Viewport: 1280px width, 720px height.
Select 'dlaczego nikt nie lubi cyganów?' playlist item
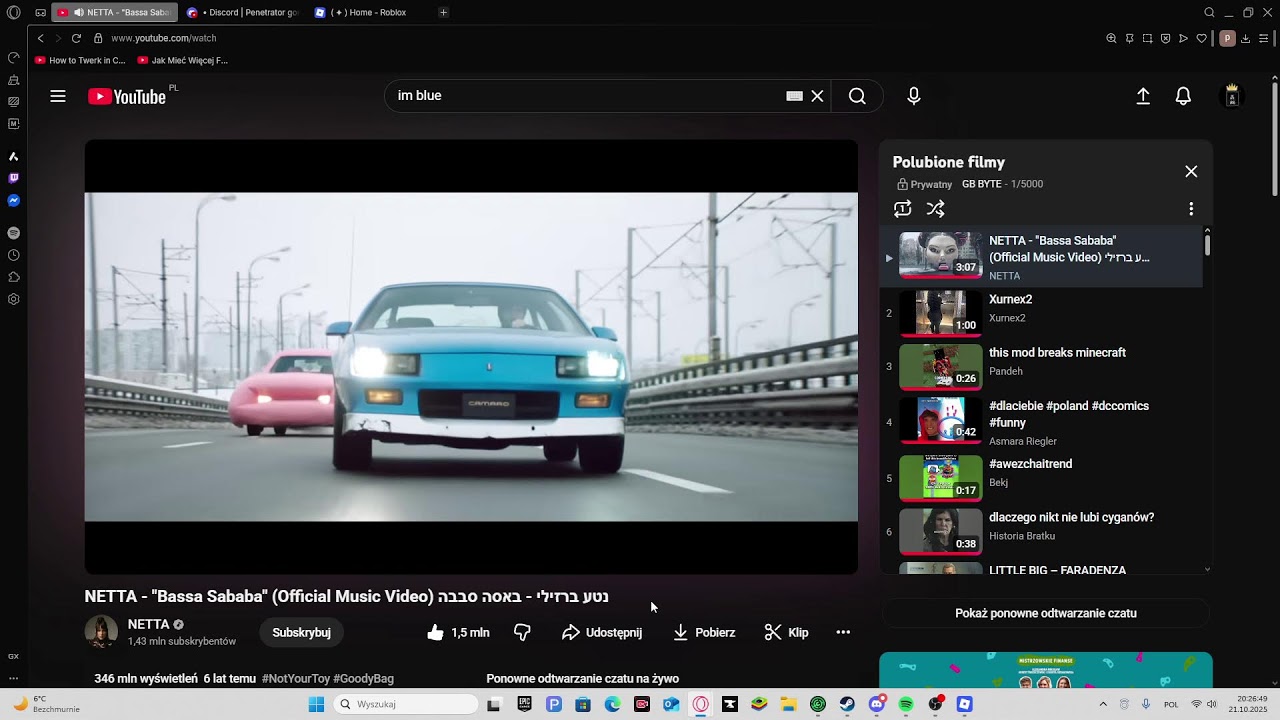coord(1041,532)
